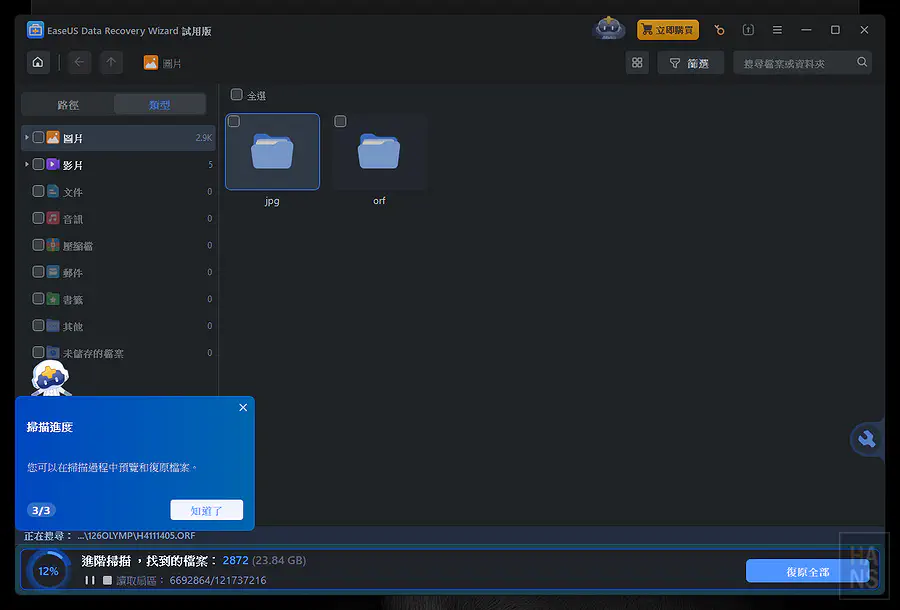Open the 篩選 filter dropdown
Screen dimensions: 900x610
[690, 63]
